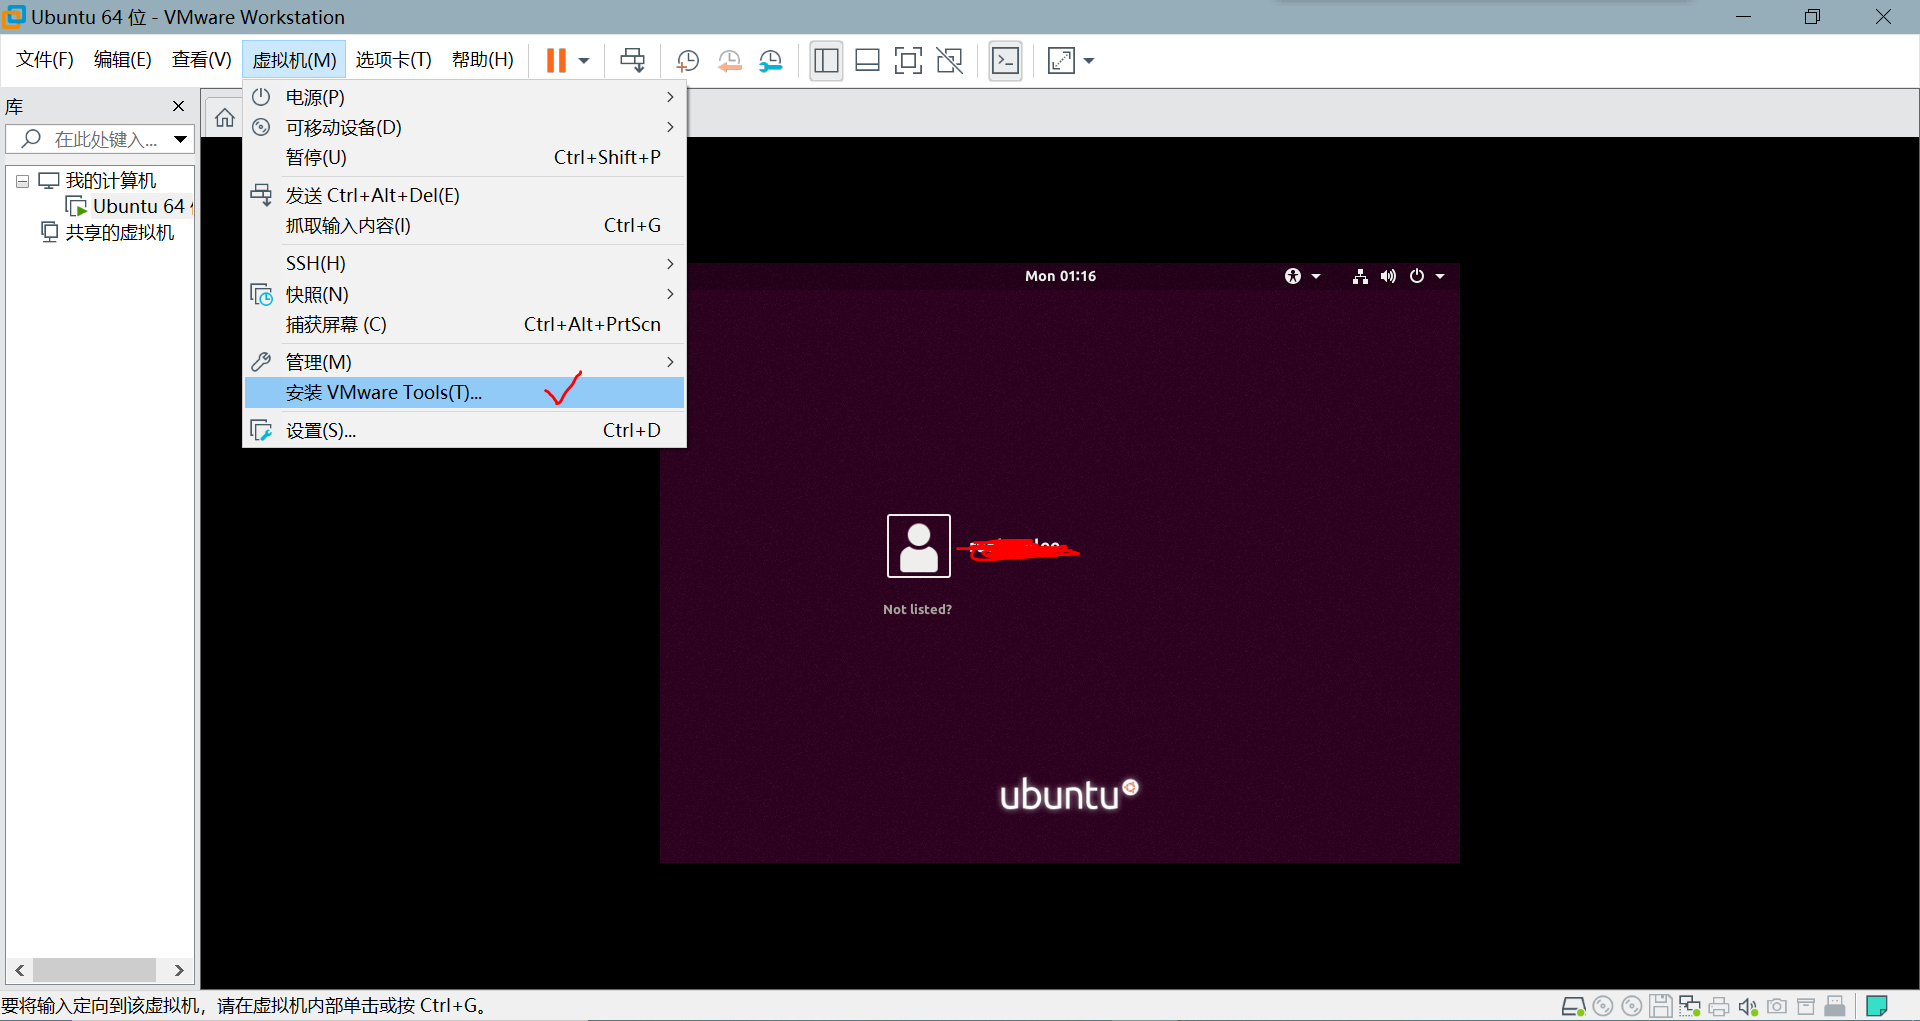The image size is (1920, 1021).
Task: Select 共享的虚拟机 in library tree
Action: point(119,232)
